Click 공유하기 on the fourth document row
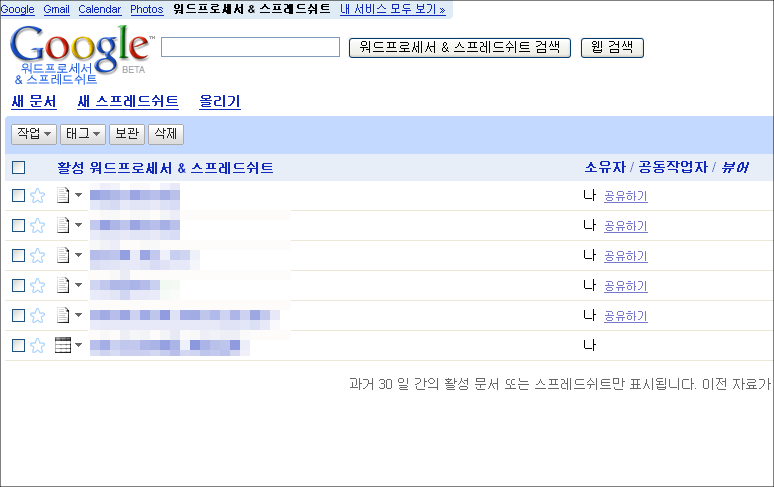This screenshot has width=774, height=487. (626, 286)
